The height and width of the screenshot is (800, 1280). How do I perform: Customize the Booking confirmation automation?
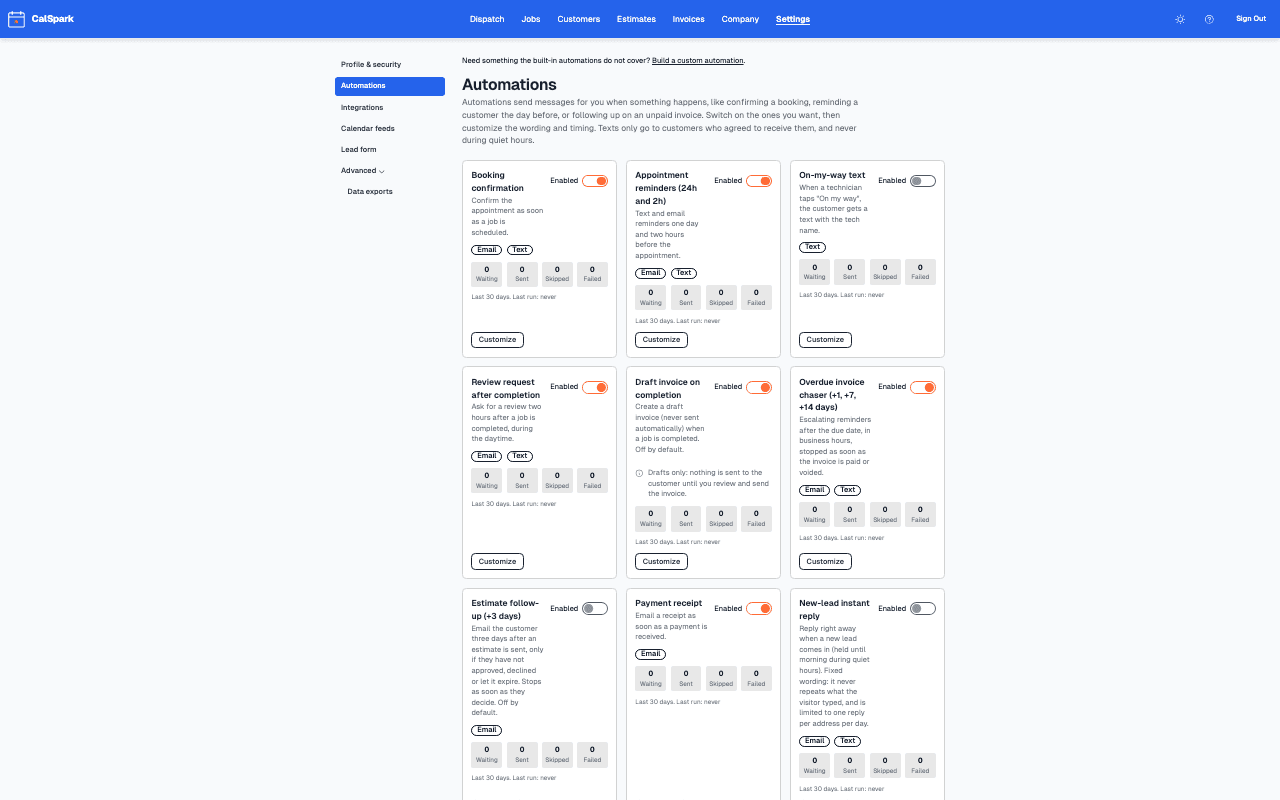tap(497, 340)
